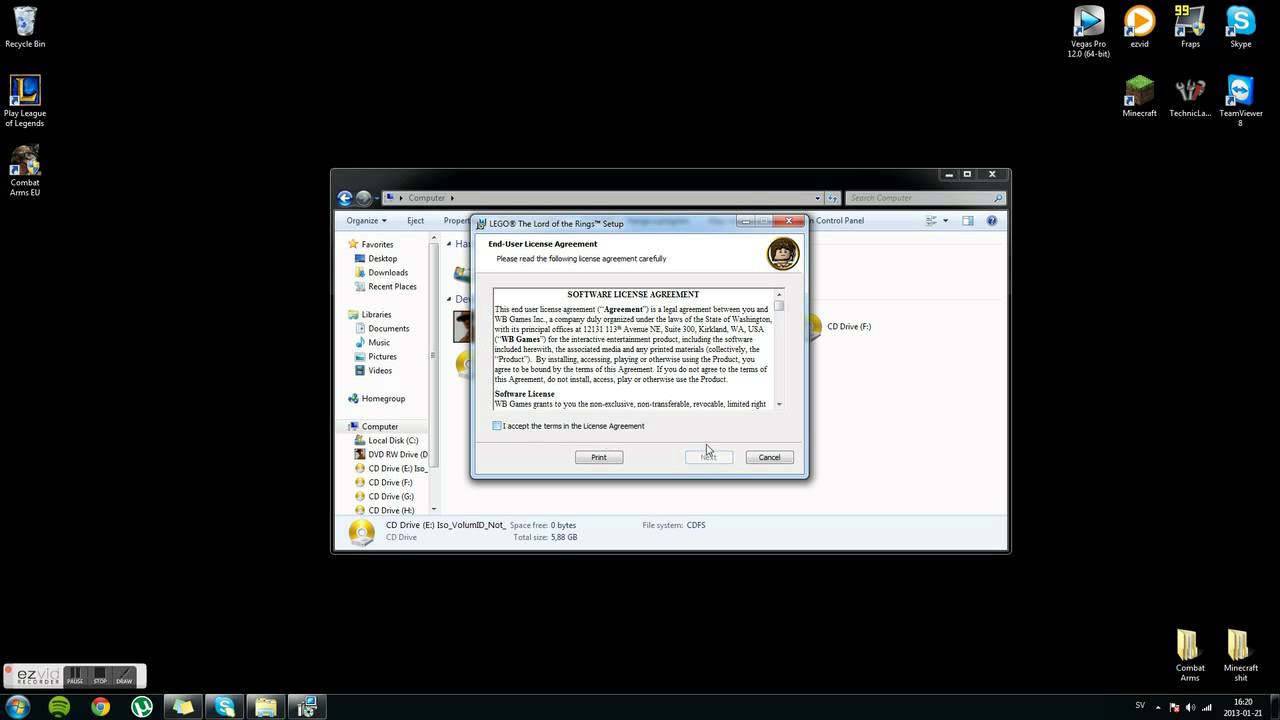Screen dimensions: 1280x720
Task: Open the installer taskbar button
Action: (307, 706)
